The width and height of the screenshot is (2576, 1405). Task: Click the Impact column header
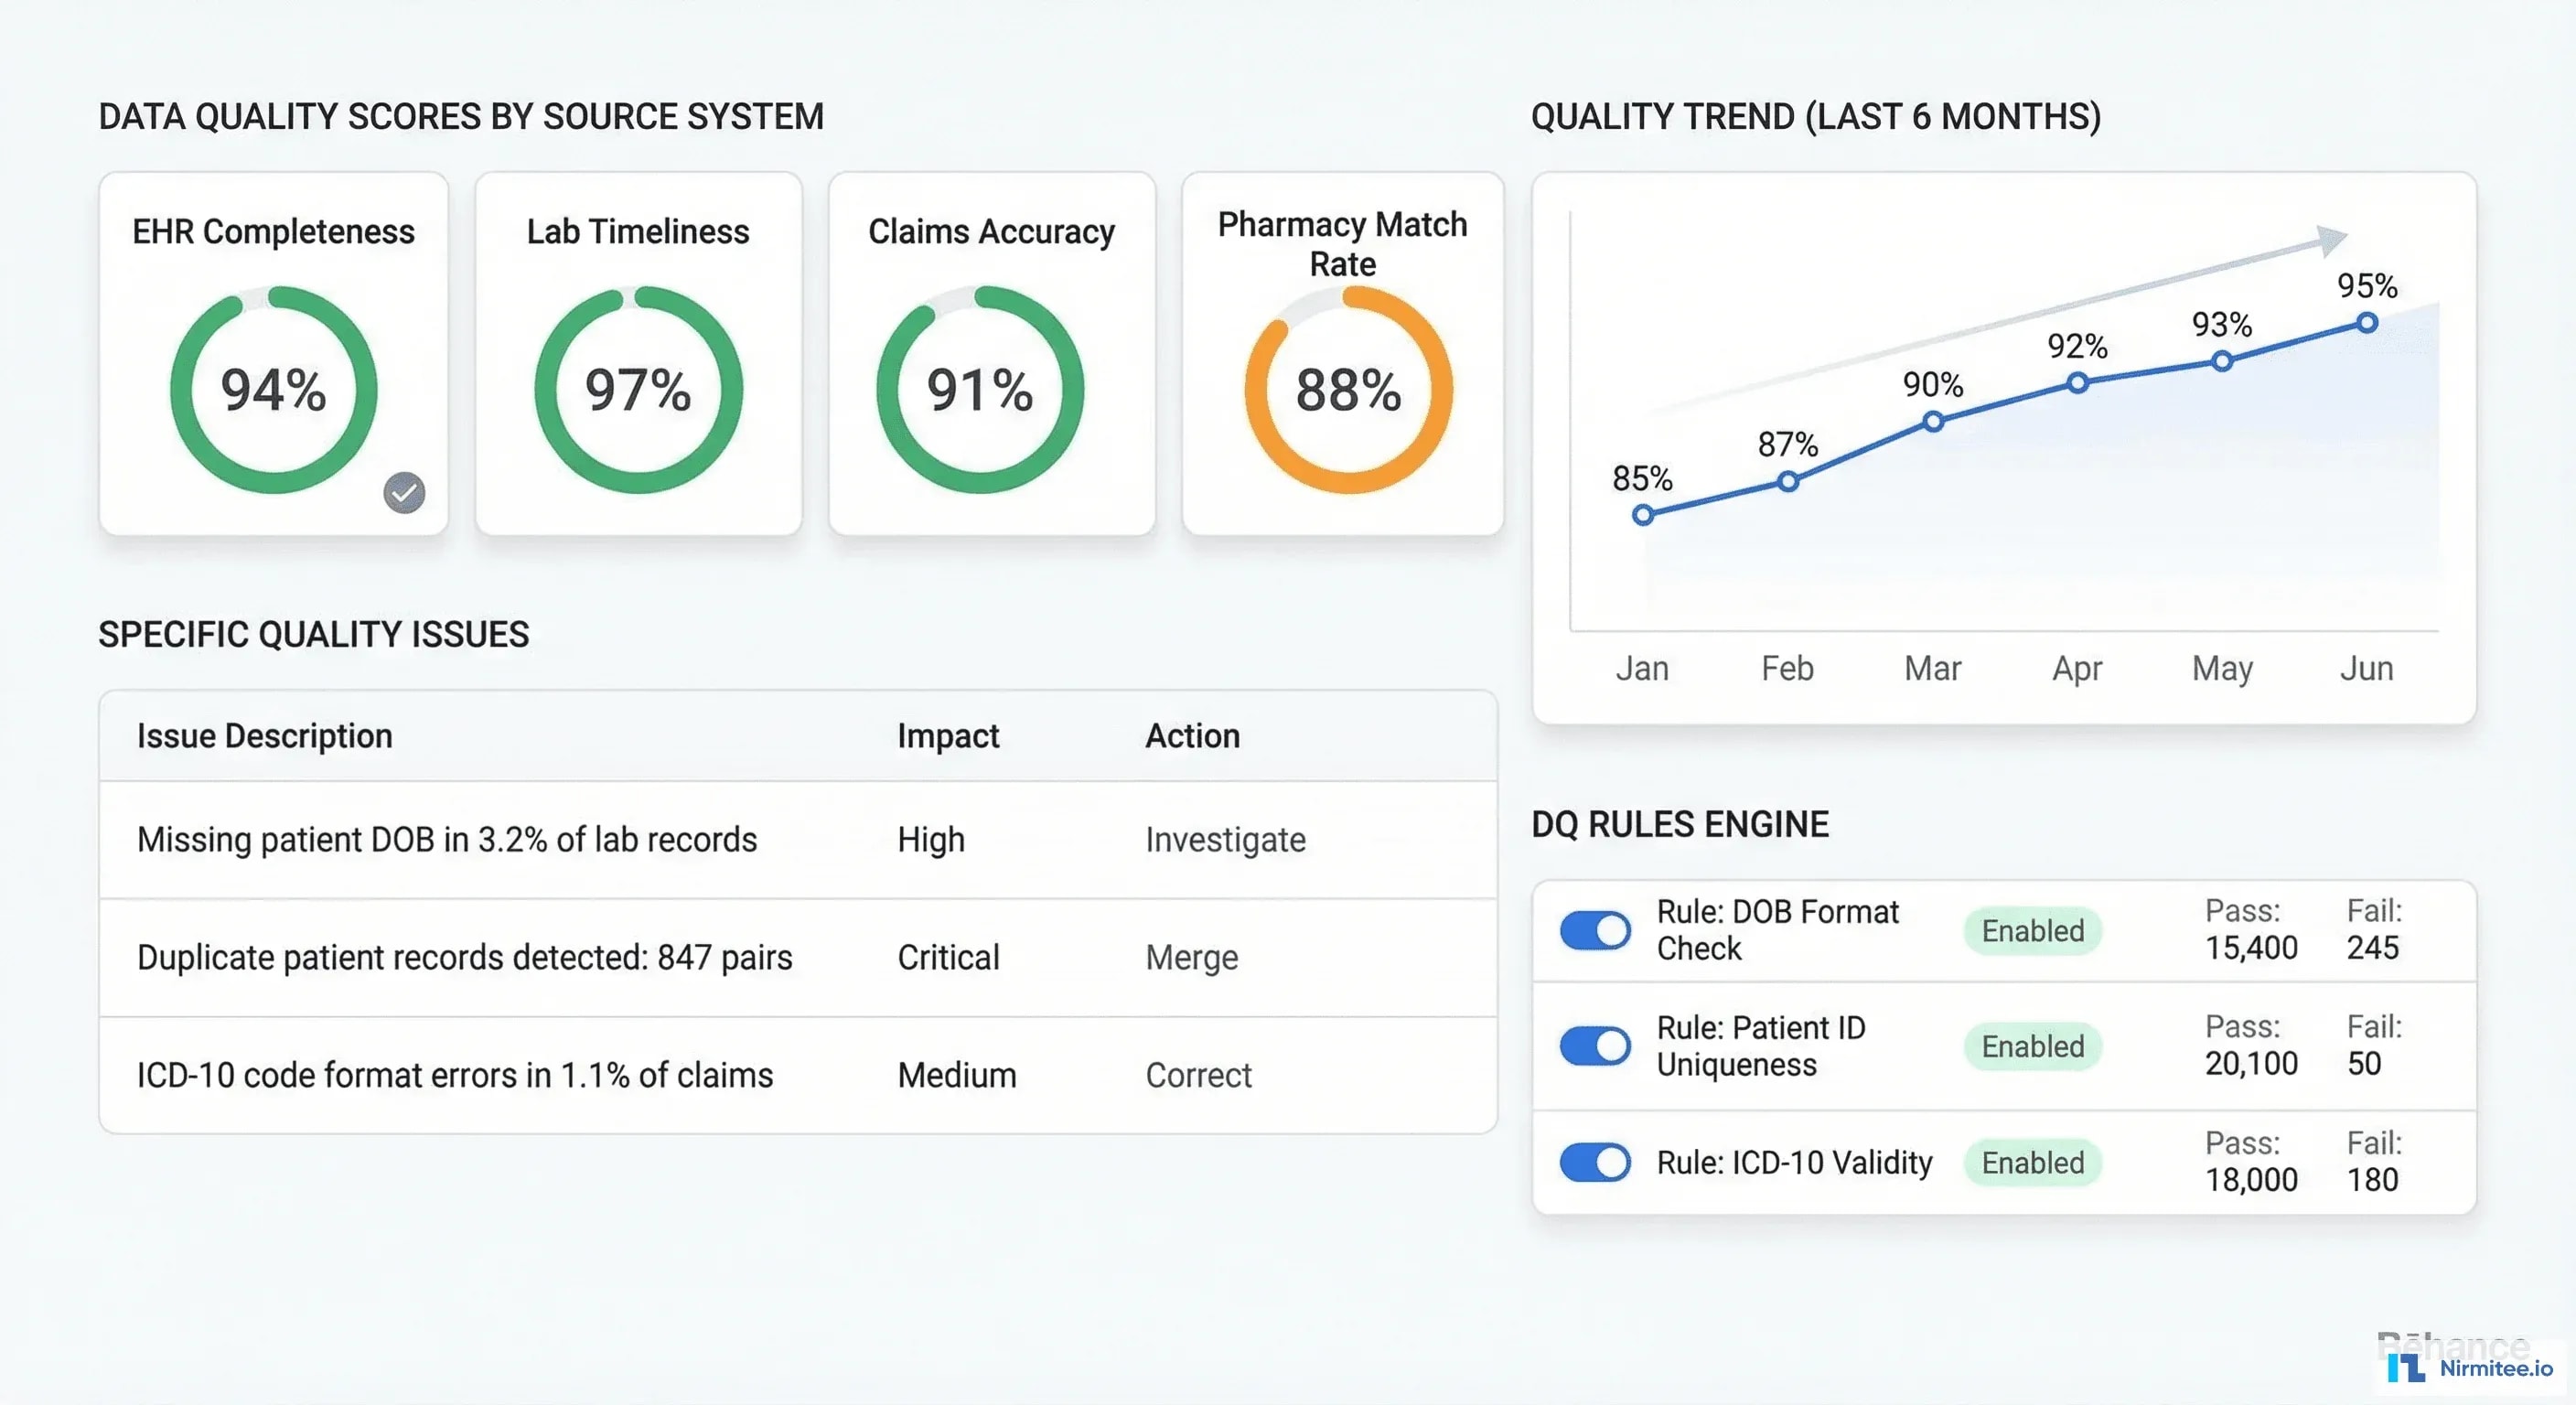click(x=948, y=736)
